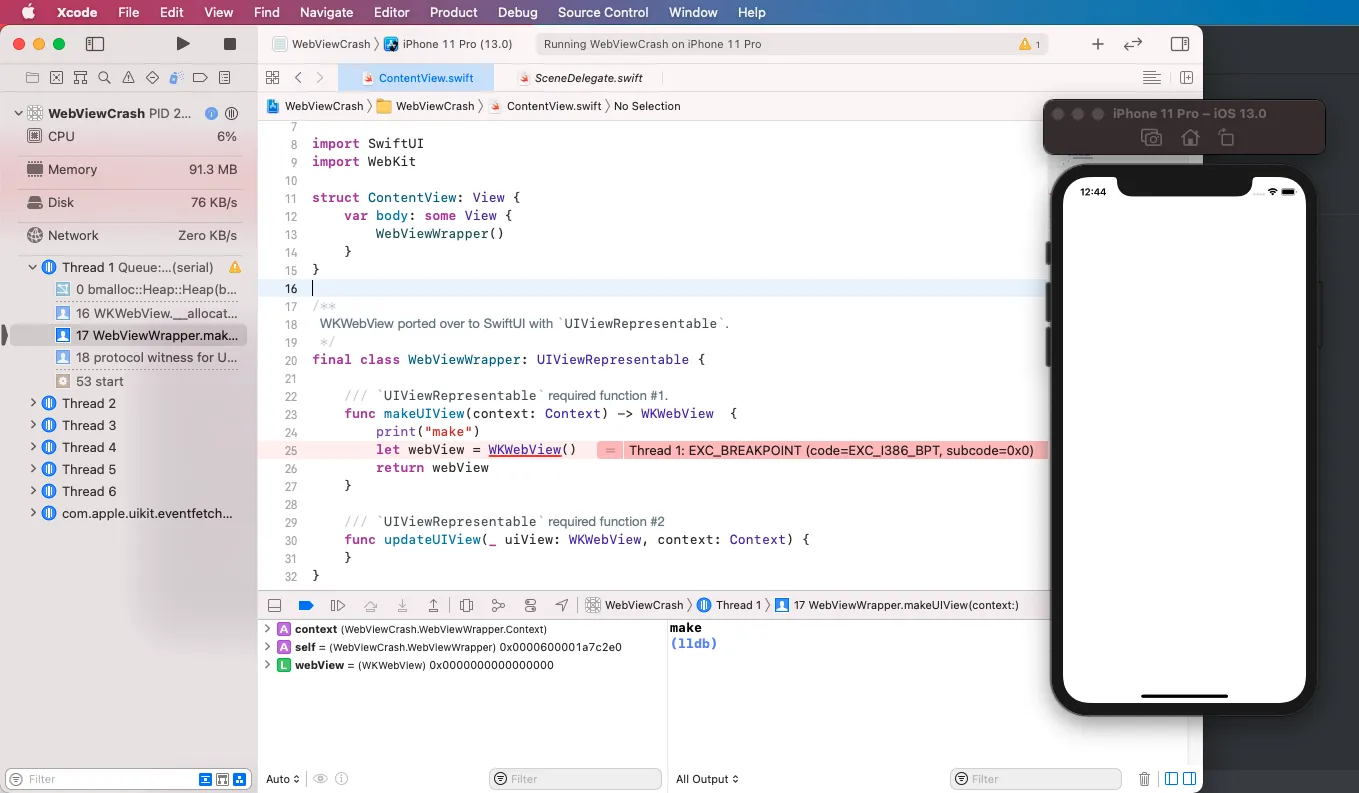Toggle the navigator sidebar in Xcode toolbar
Viewport: 1359px width, 793px height.
click(x=95, y=44)
